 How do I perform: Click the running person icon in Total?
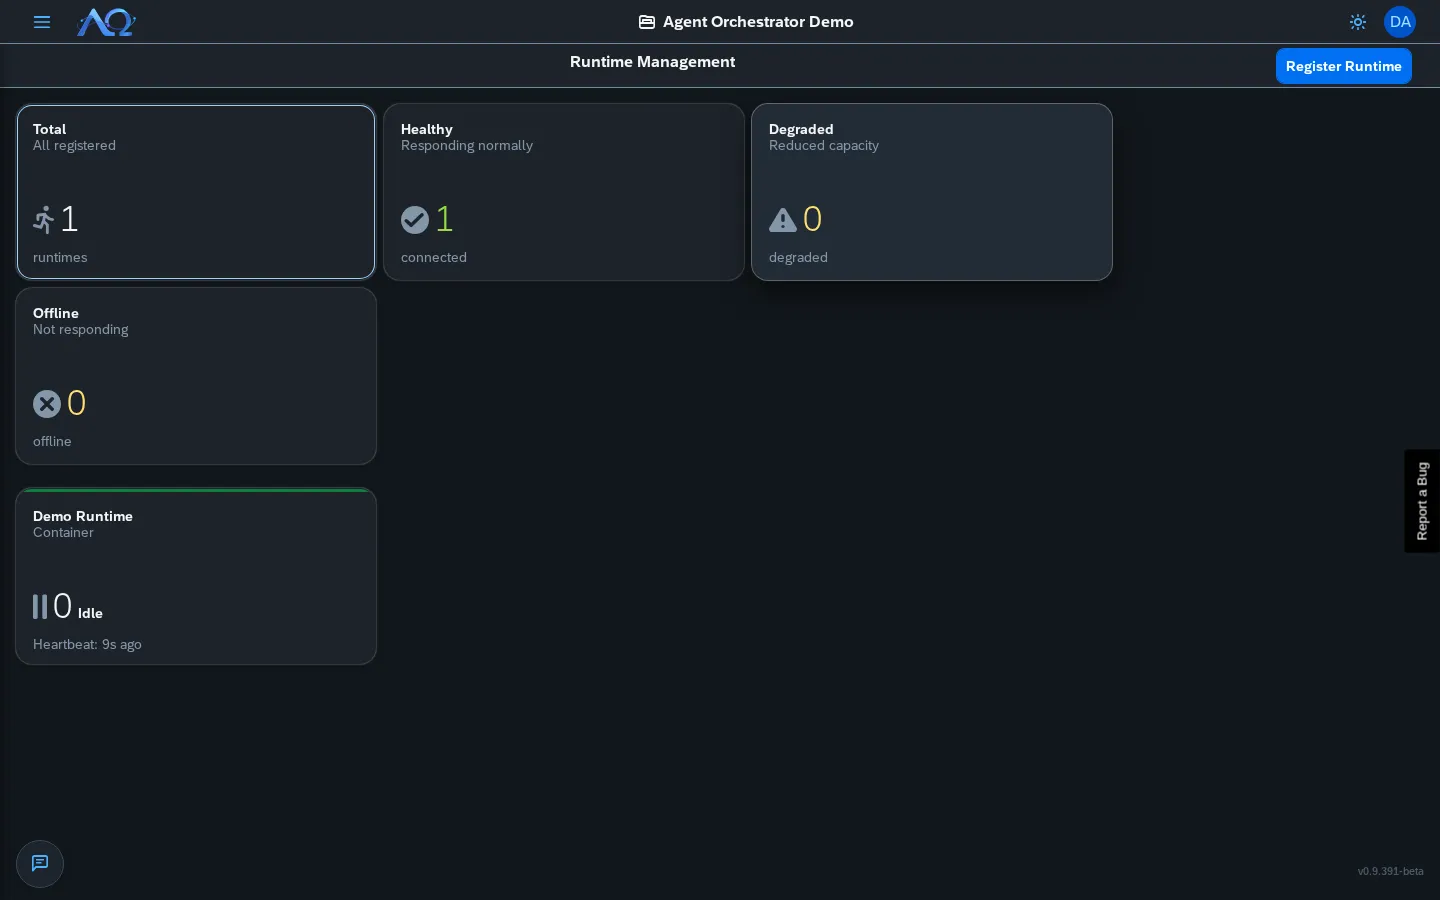[44, 219]
